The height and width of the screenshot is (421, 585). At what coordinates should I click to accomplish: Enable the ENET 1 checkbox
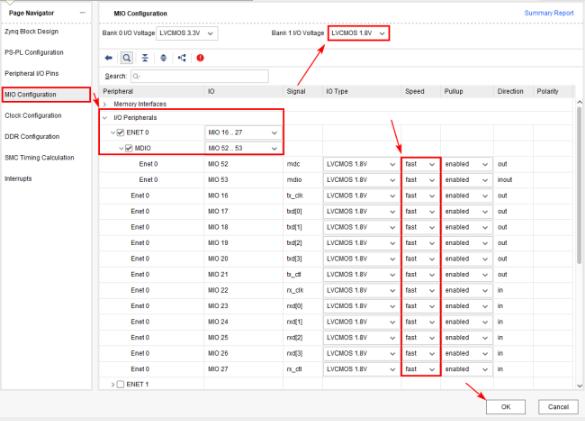coord(121,384)
